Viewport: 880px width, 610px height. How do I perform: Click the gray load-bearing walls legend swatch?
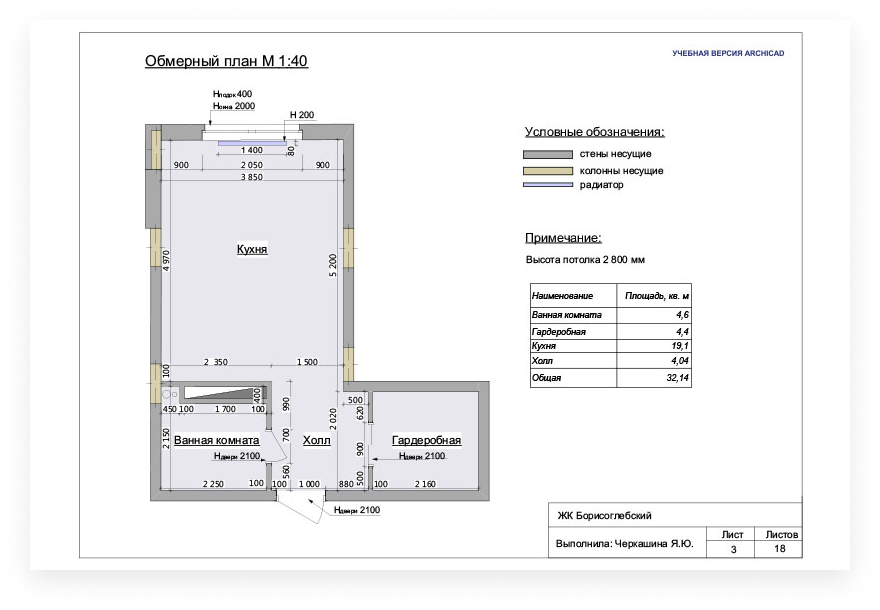coord(545,154)
